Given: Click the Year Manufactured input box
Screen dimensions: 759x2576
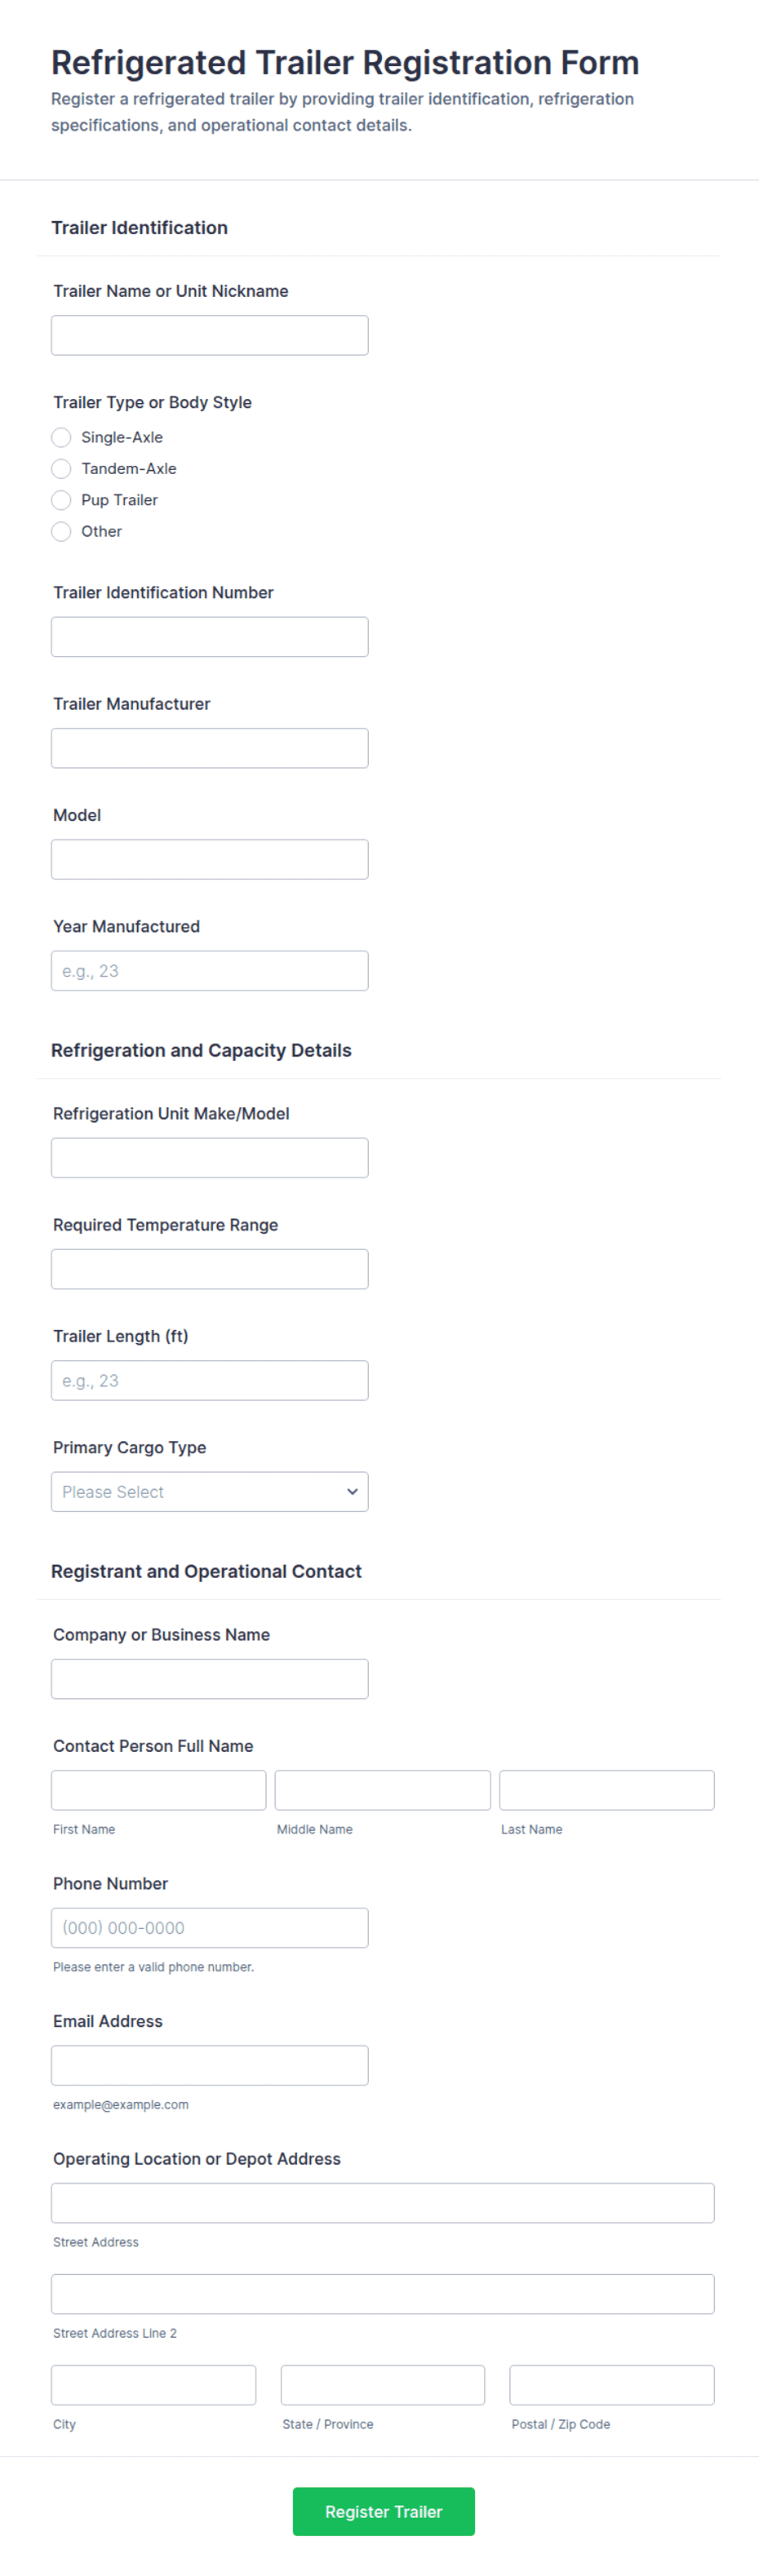Looking at the screenshot, I should click(210, 970).
